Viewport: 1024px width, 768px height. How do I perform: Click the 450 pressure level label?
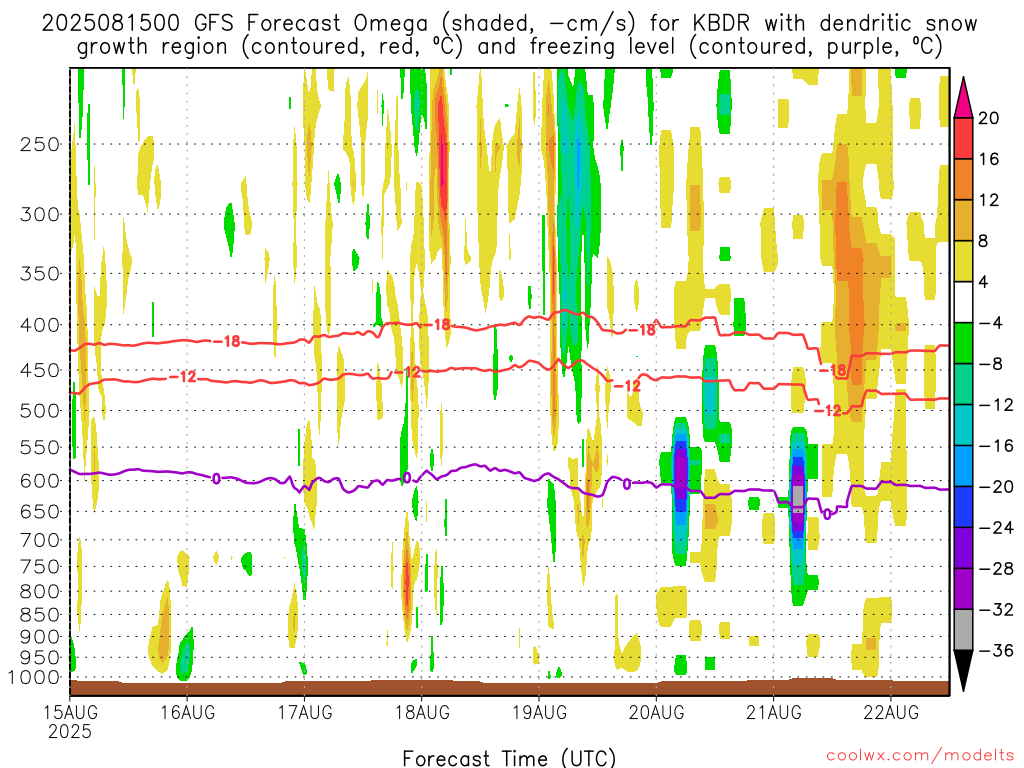click(39, 370)
